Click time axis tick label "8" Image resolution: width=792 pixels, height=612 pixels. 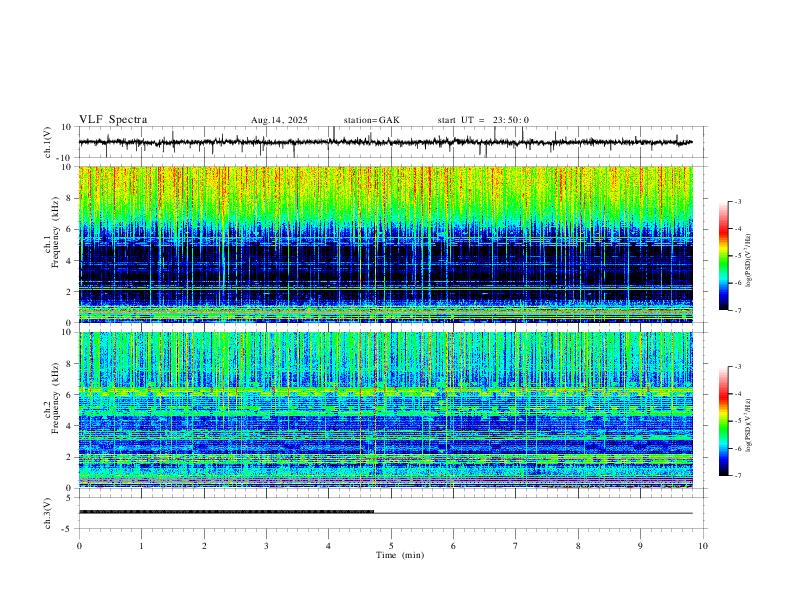[x=578, y=546]
